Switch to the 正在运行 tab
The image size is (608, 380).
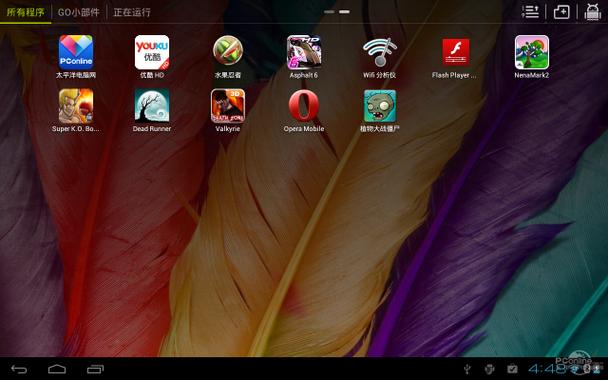(132, 12)
